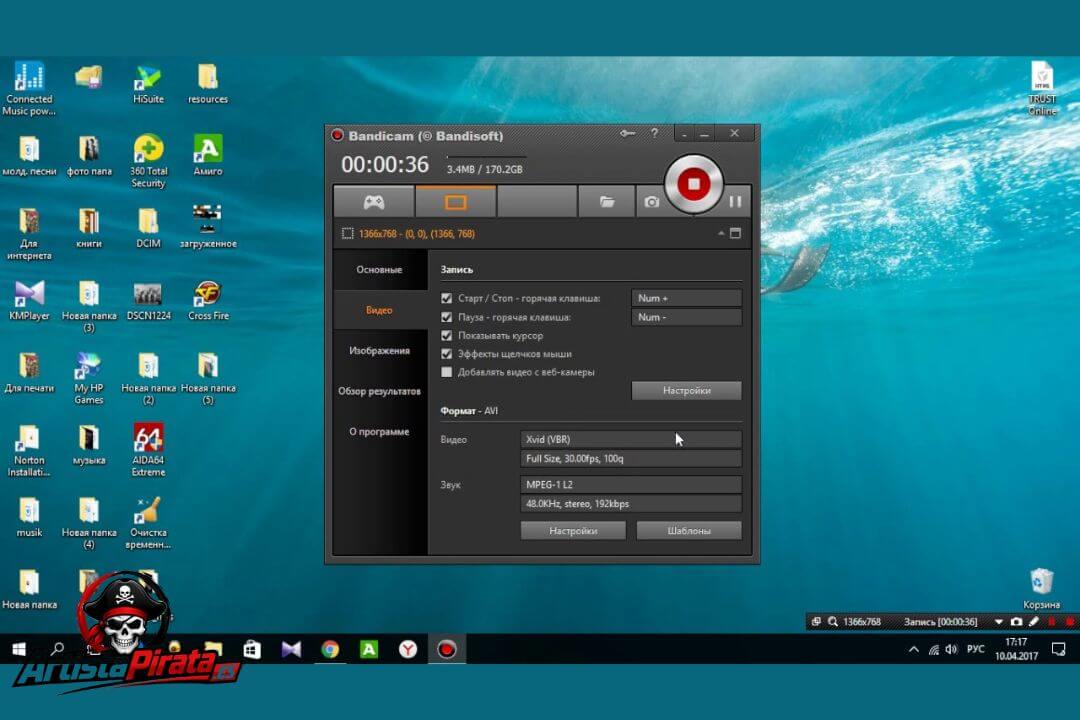Screen dimensions: 1080x720
Task: Toggle fullscreen rectangle window icon
Action: pos(736,234)
